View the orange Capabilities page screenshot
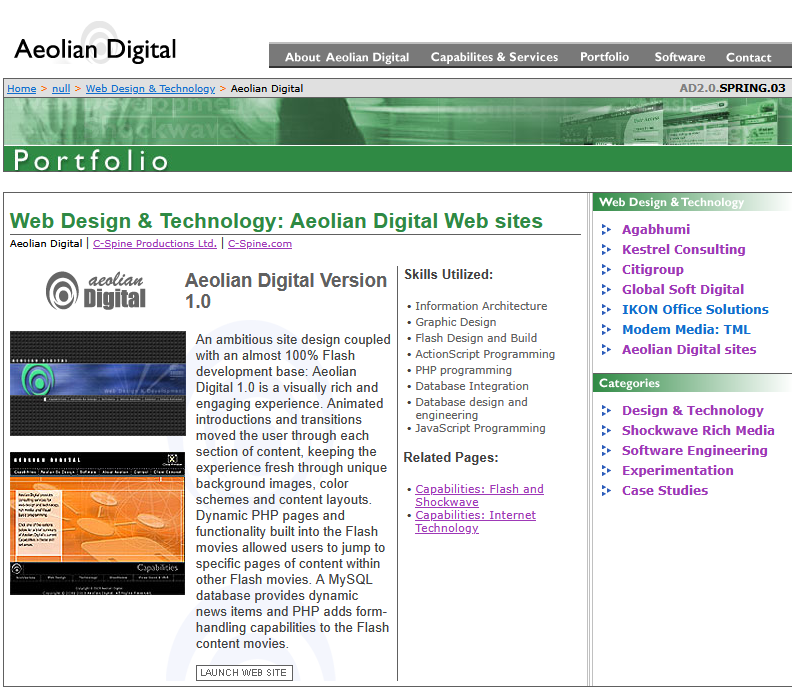Image resolution: width=792 pixels, height=696 pixels. (97, 523)
